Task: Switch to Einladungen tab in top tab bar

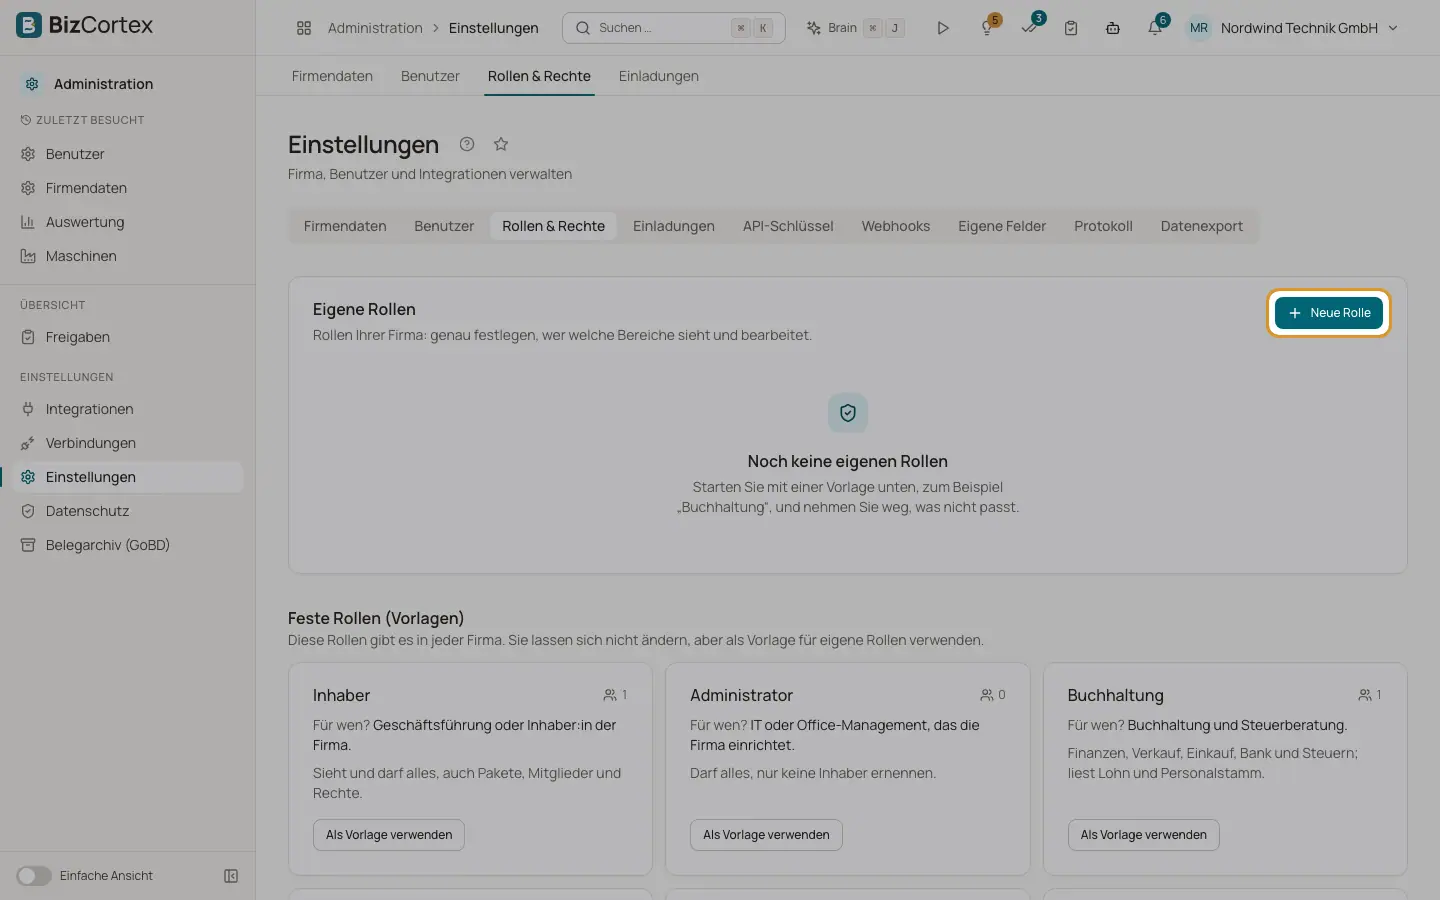Action: (x=659, y=76)
